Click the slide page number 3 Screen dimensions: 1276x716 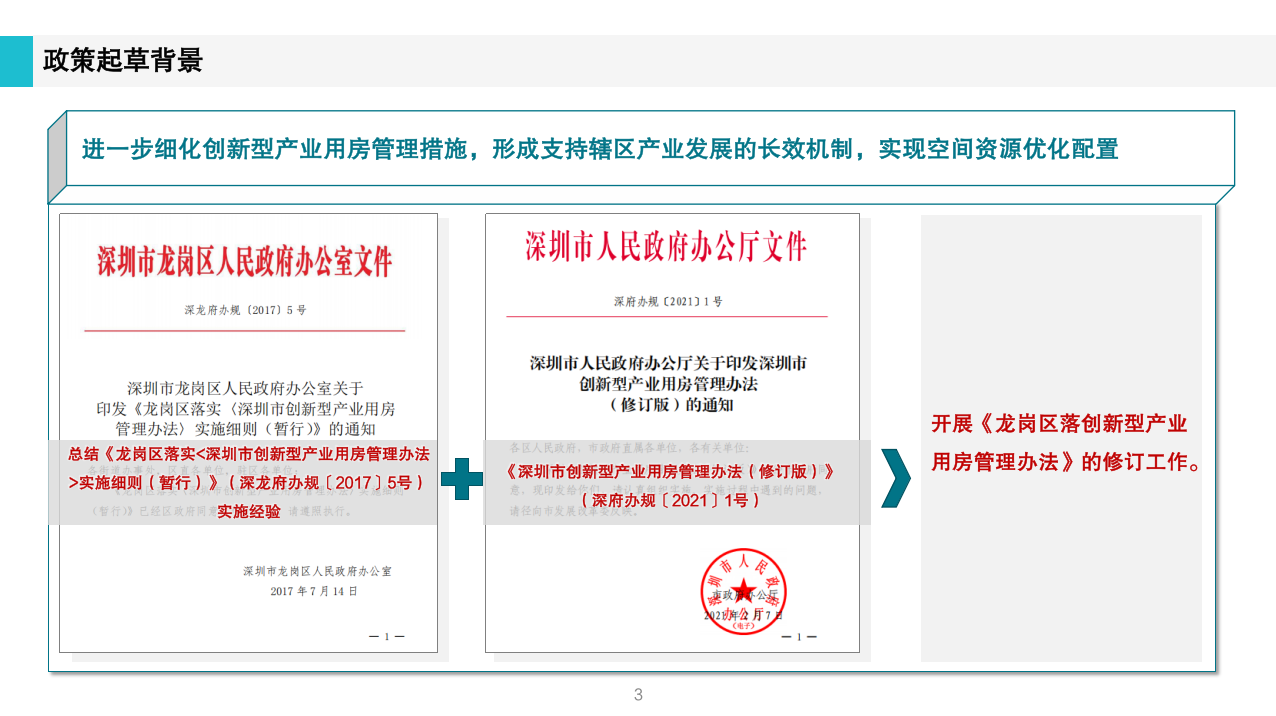pos(638,695)
